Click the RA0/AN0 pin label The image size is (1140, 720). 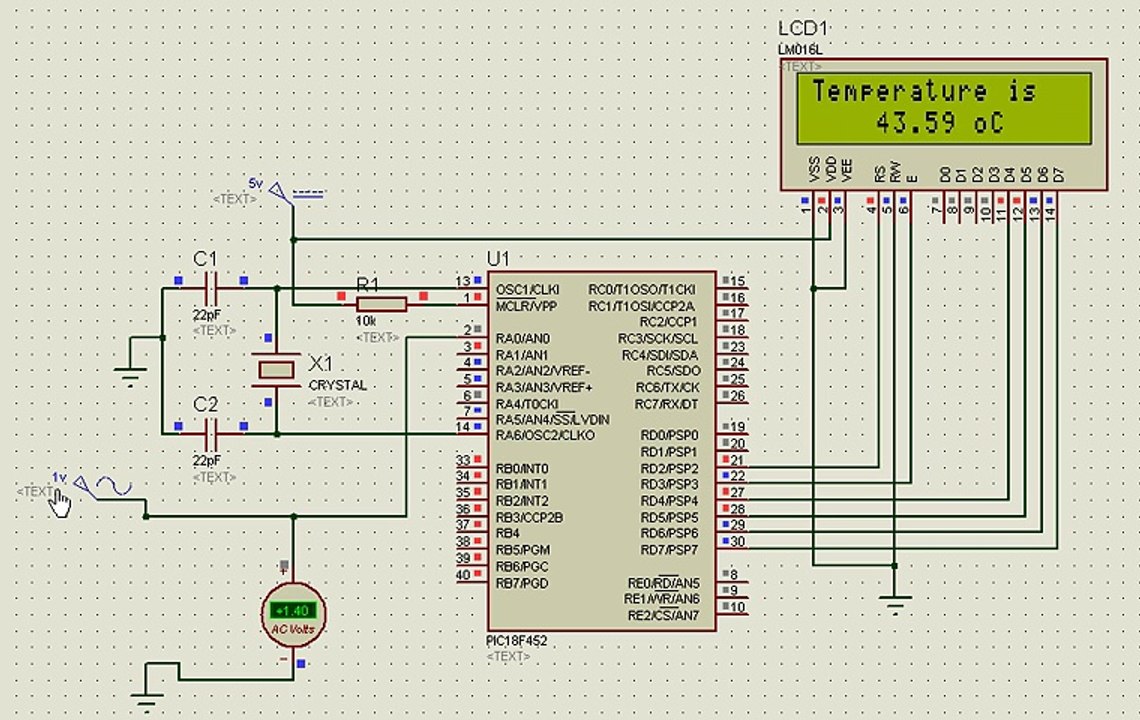[x=523, y=339]
